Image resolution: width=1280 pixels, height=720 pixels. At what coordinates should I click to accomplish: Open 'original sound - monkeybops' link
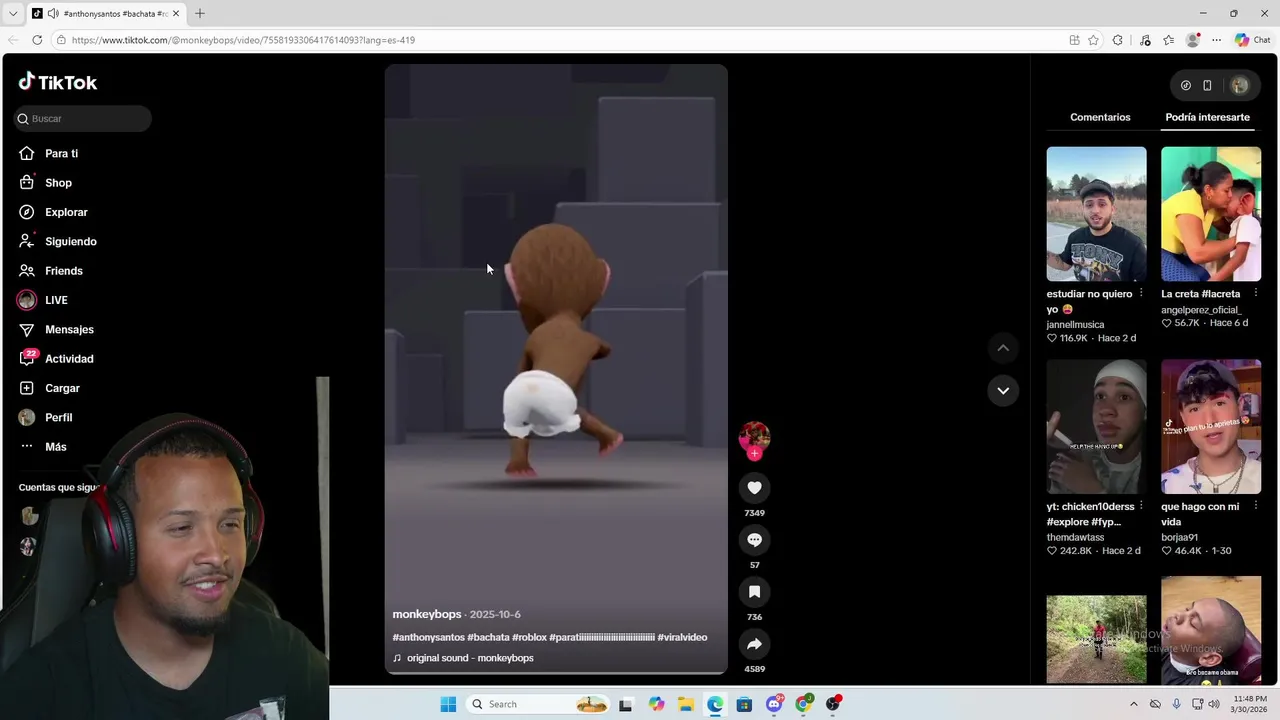click(x=470, y=658)
